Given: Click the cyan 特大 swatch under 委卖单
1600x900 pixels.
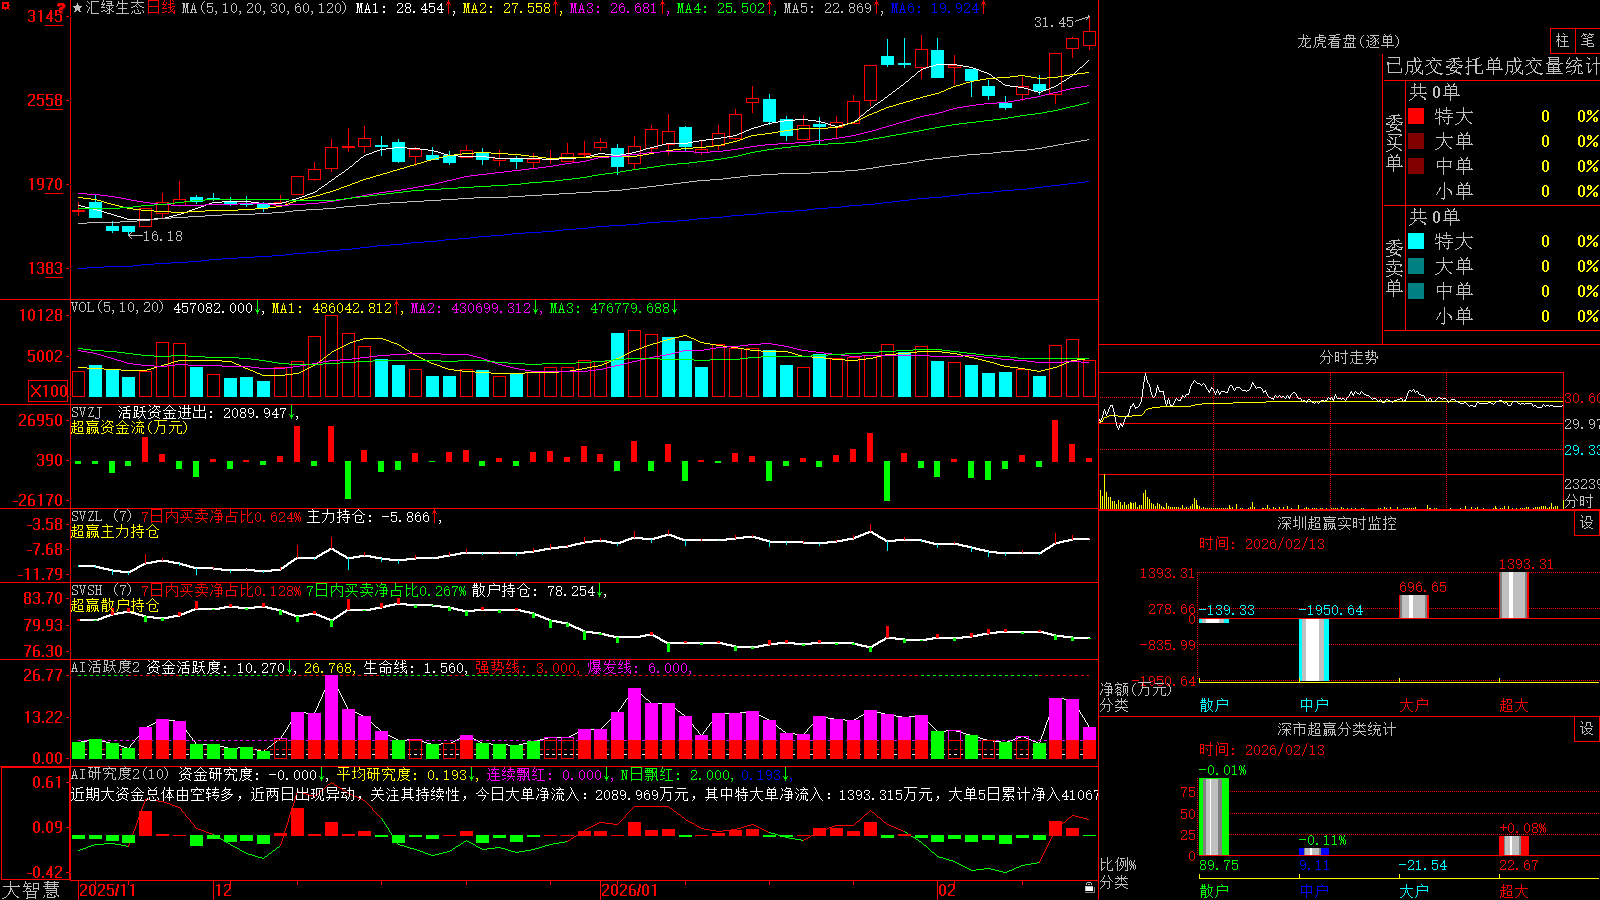Looking at the screenshot, I should pyautogui.click(x=1416, y=241).
